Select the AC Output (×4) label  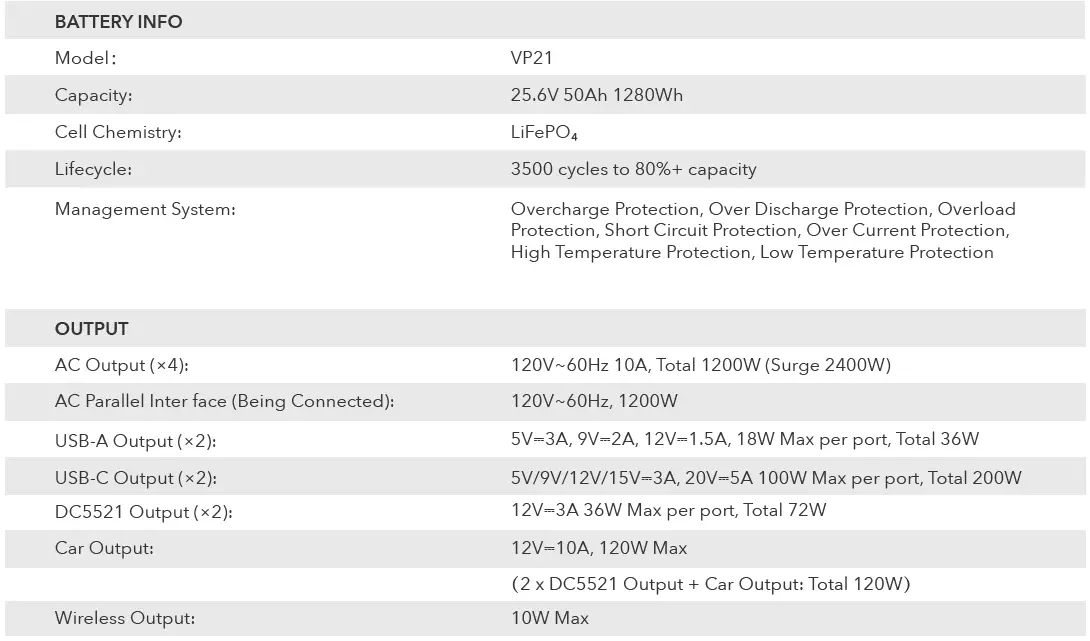121,365
